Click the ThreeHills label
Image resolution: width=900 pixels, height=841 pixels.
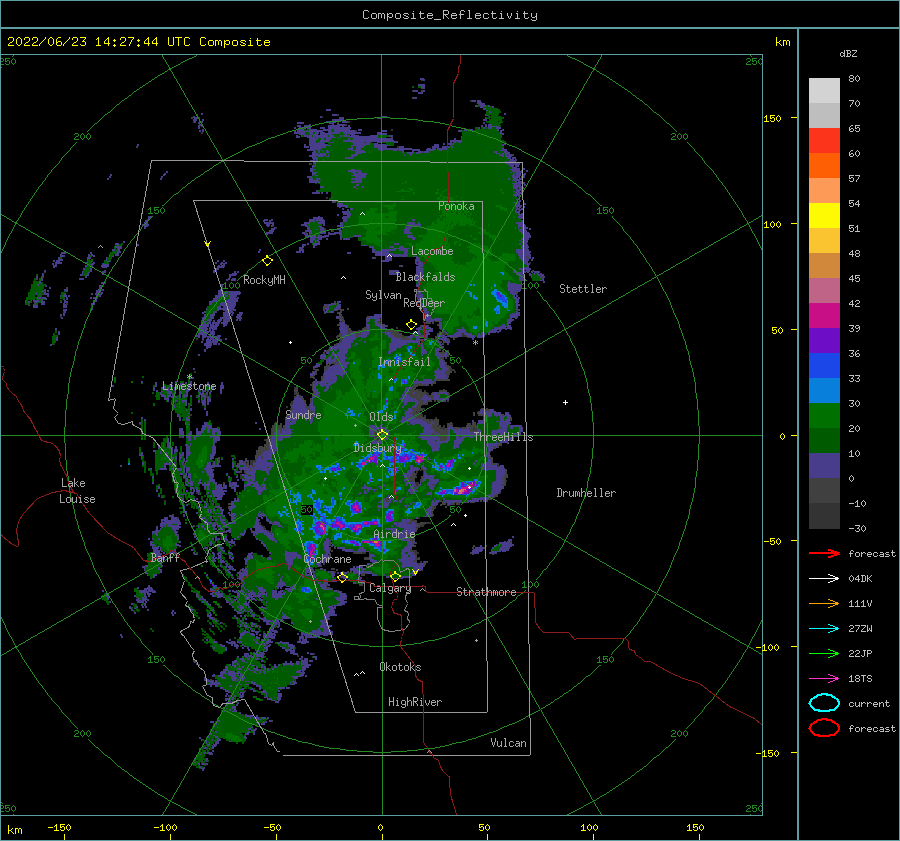[x=503, y=437]
